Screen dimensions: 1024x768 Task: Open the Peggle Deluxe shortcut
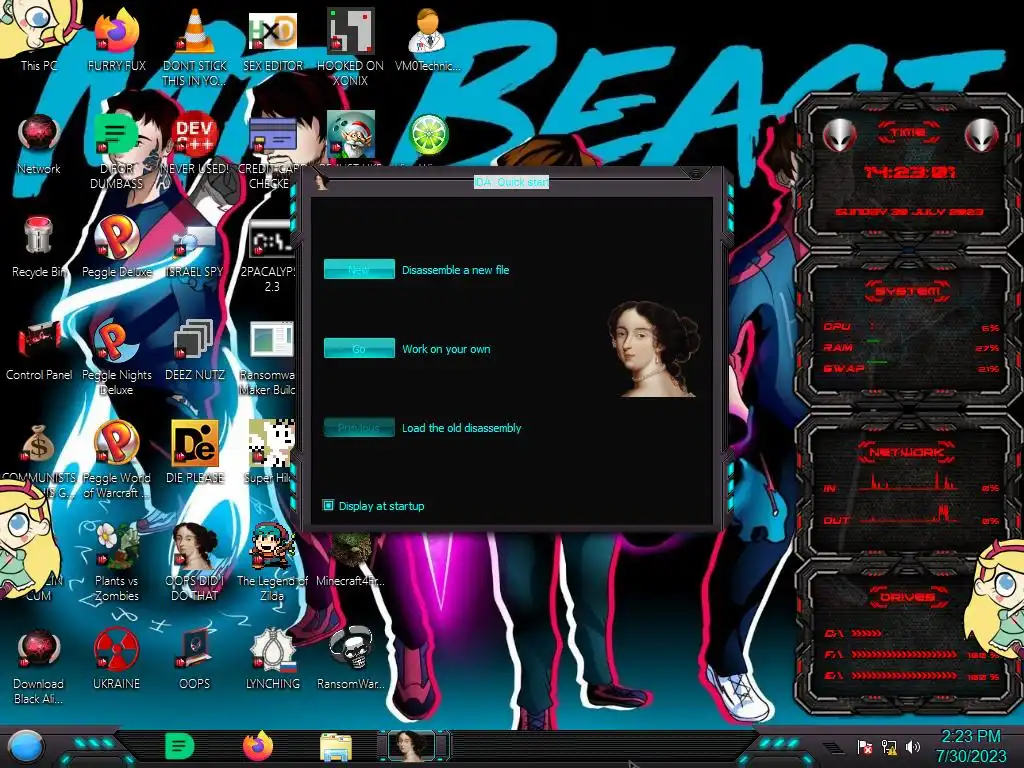116,245
